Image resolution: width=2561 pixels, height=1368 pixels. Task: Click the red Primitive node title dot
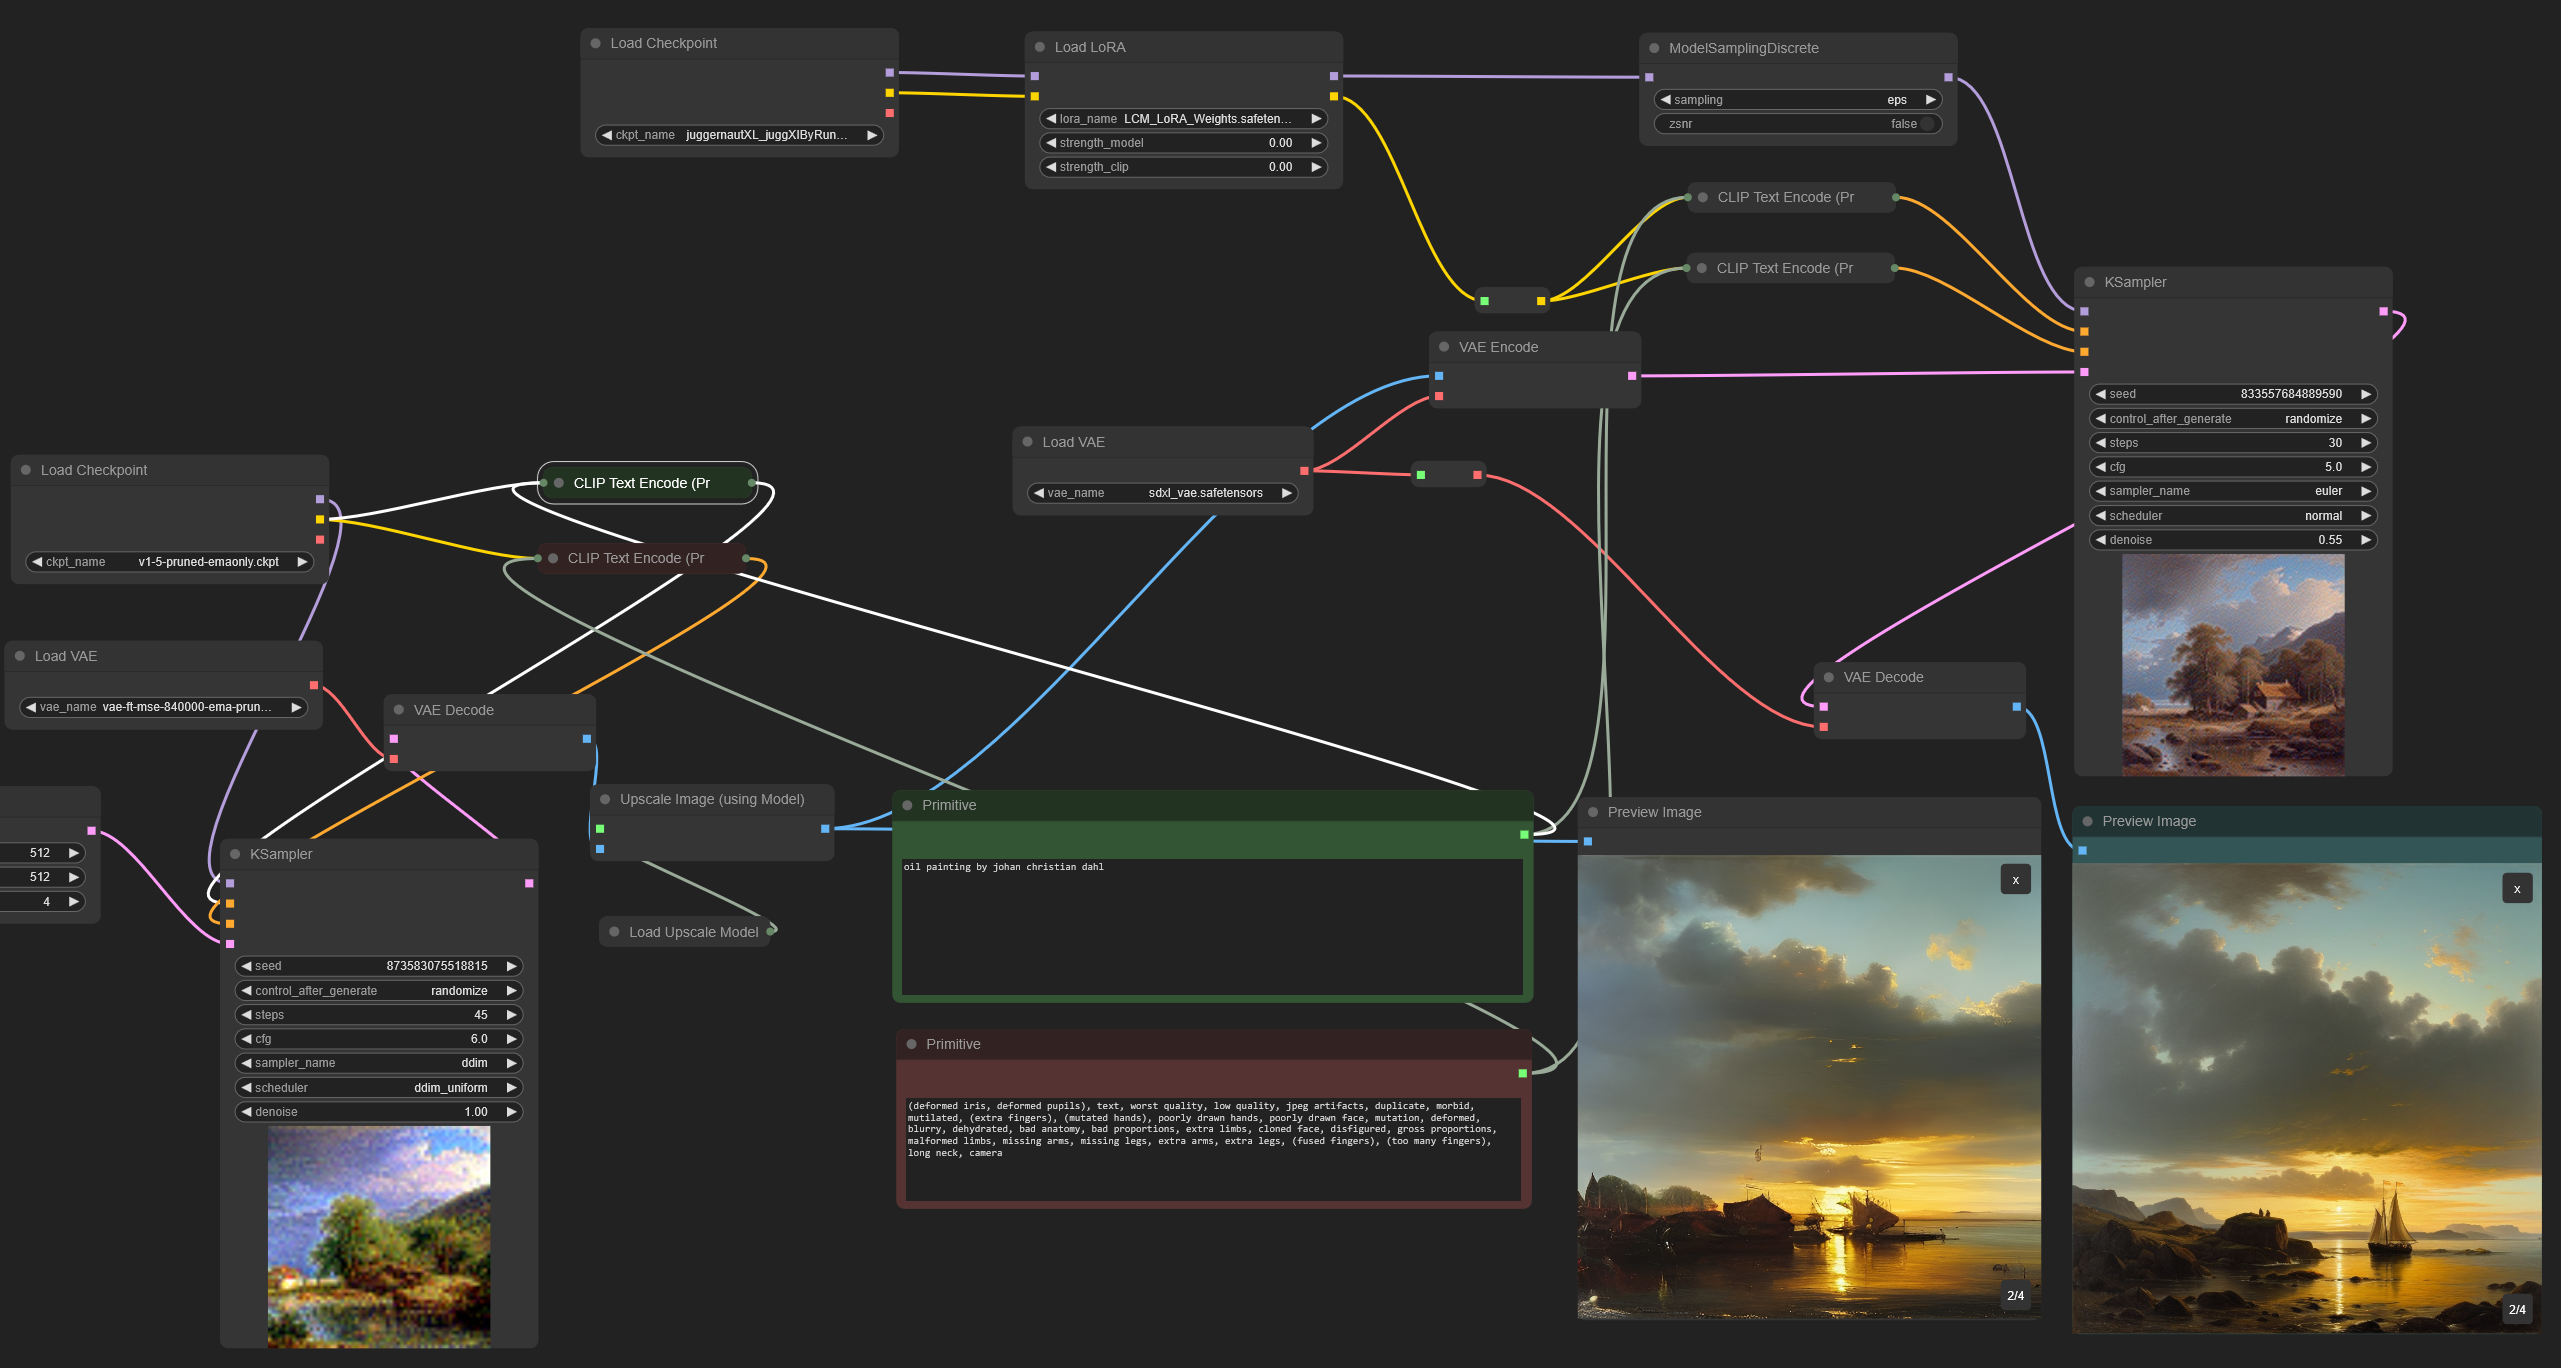(x=911, y=1044)
